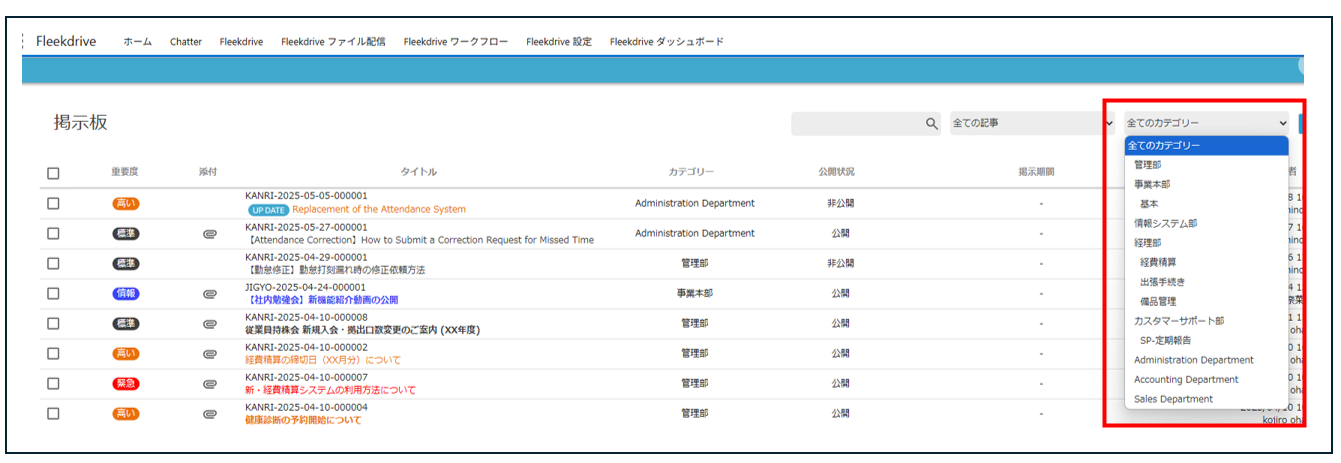The width and height of the screenshot is (1341, 463).
Task: Click attachment clip icon for KANRI-2025-04-10-000002
Action: [x=209, y=354]
